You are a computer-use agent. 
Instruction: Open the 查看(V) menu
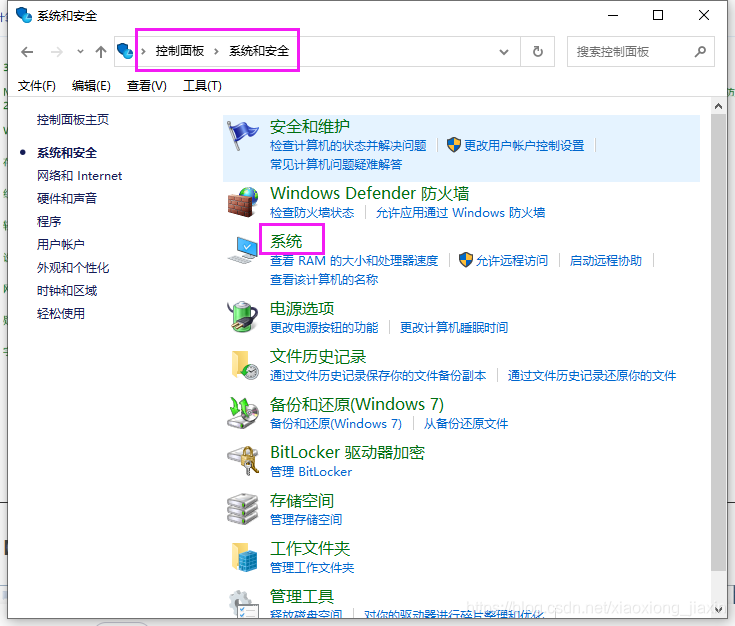pos(146,86)
